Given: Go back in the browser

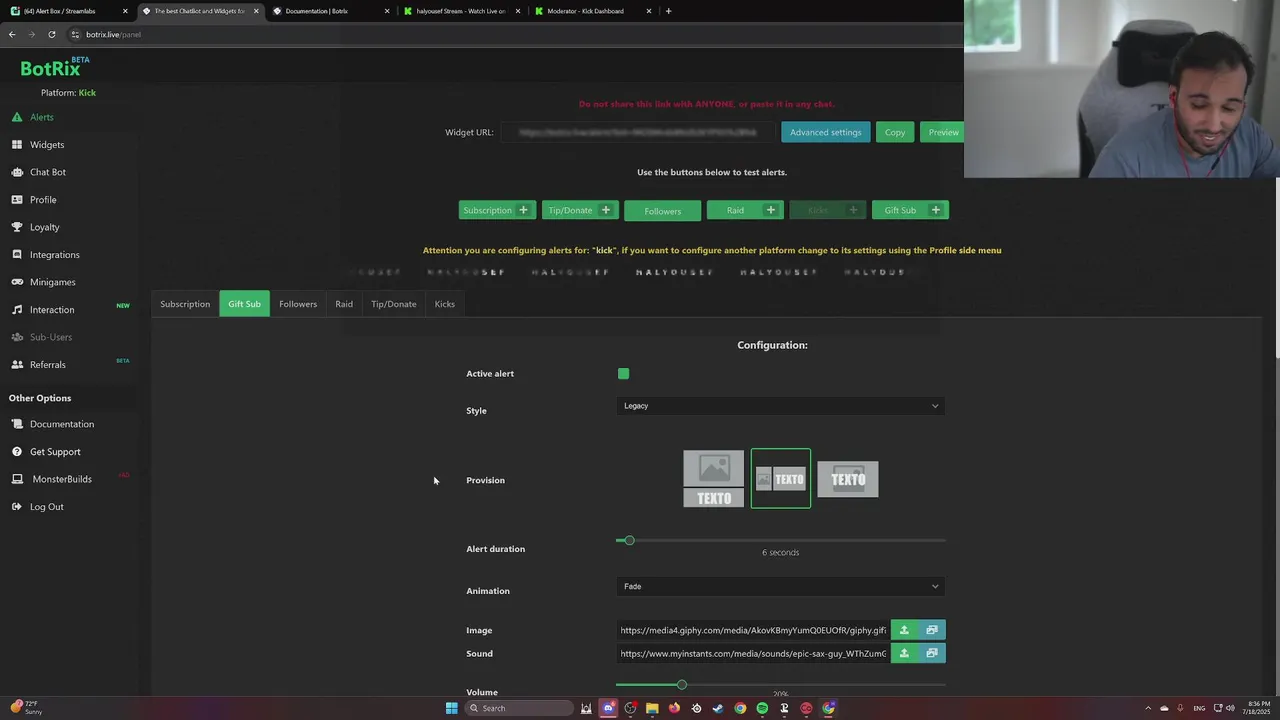Looking at the screenshot, I should [12, 34].
